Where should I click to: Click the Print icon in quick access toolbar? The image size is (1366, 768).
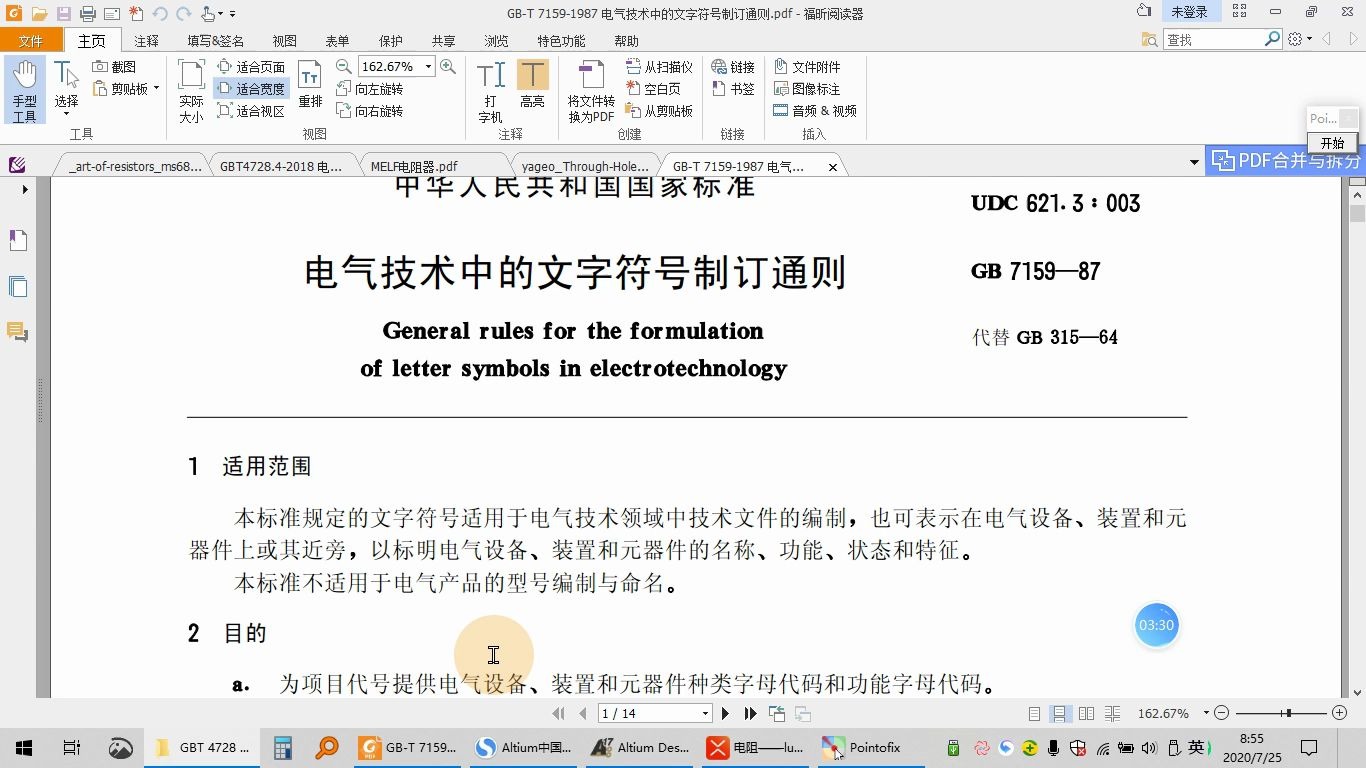(87, 13)
